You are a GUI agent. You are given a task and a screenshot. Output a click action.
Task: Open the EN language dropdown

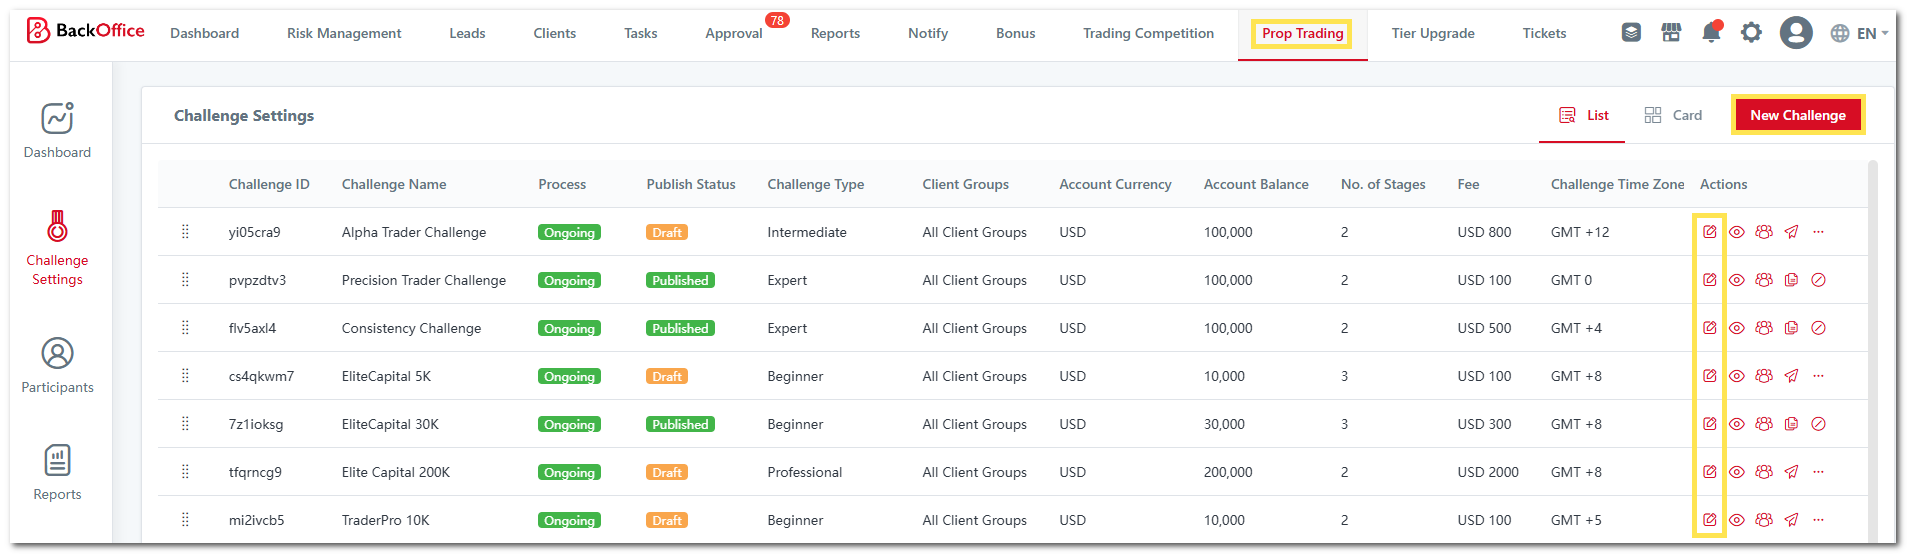pyautogui.click(x=1859, y=33)
